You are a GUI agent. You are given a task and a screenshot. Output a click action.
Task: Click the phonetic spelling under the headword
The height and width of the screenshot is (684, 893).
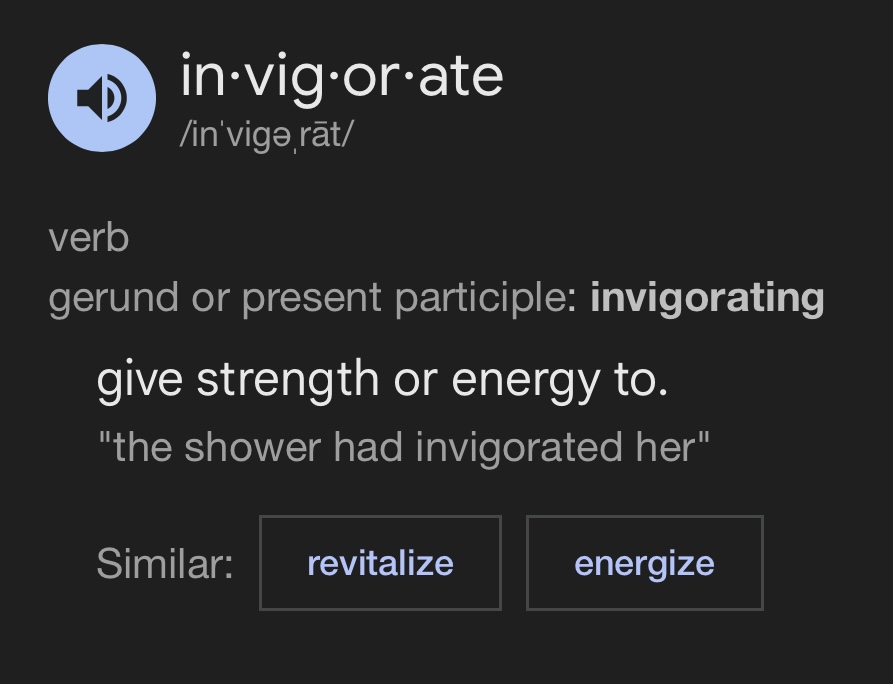tap(266, 135)
